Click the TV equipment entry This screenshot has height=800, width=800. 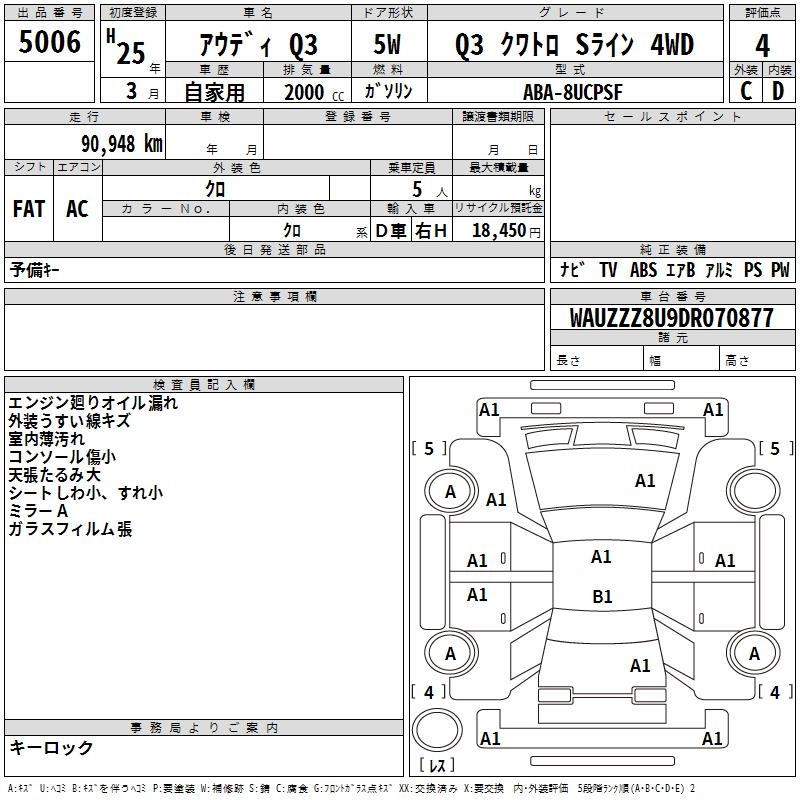(x=608, y=269)
